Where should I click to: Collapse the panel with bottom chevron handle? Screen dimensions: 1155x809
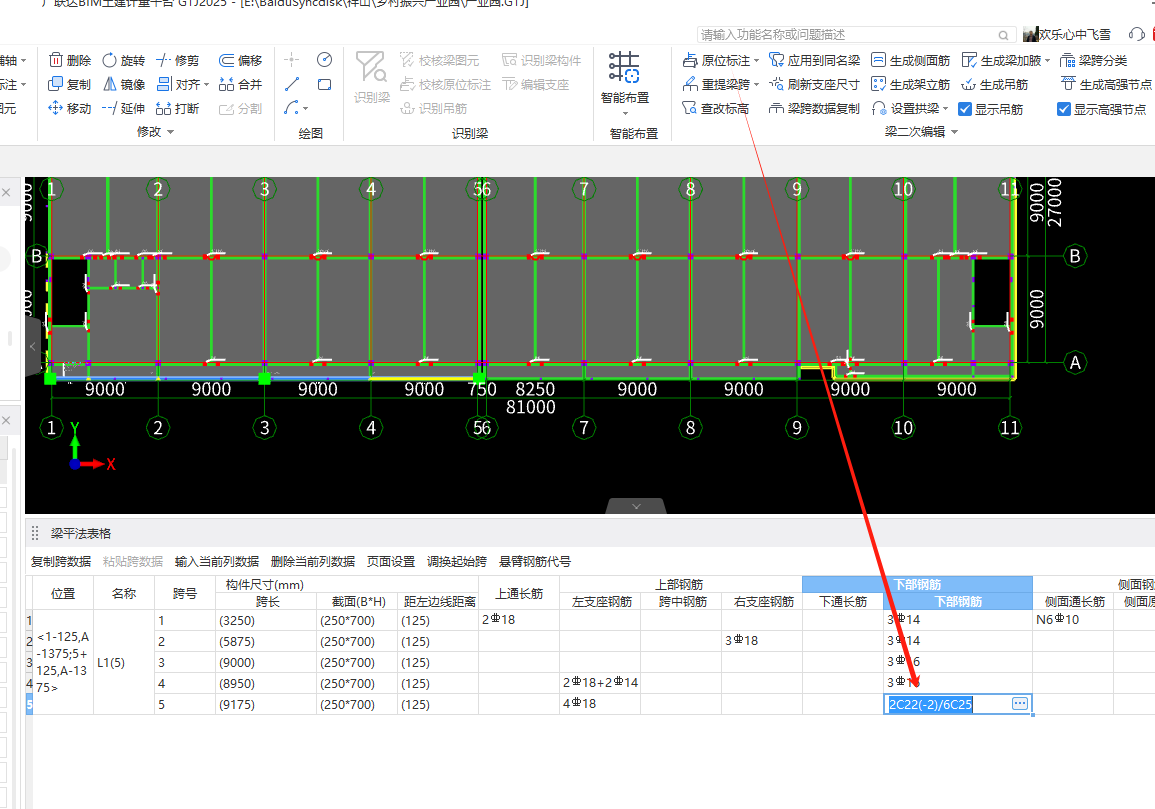[636, 506]
